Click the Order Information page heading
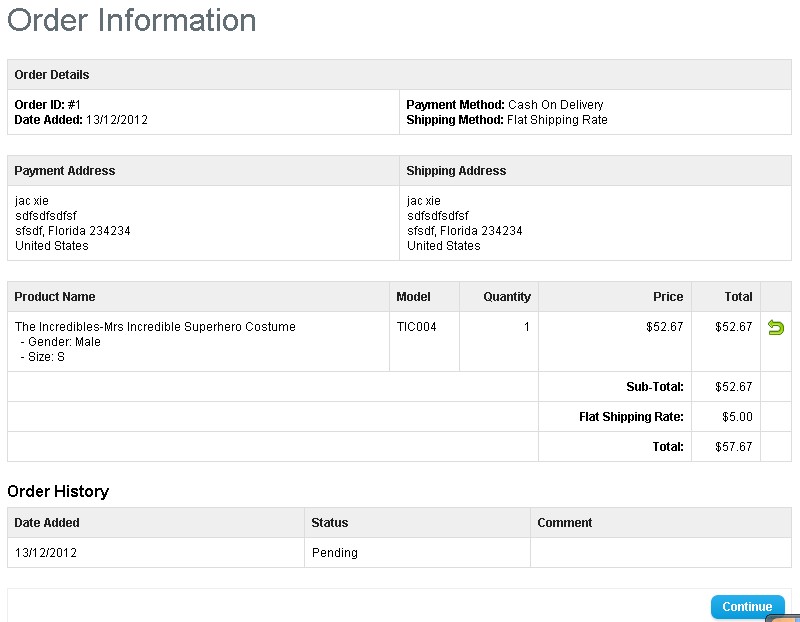800x622 pixels. click(132, 20)
